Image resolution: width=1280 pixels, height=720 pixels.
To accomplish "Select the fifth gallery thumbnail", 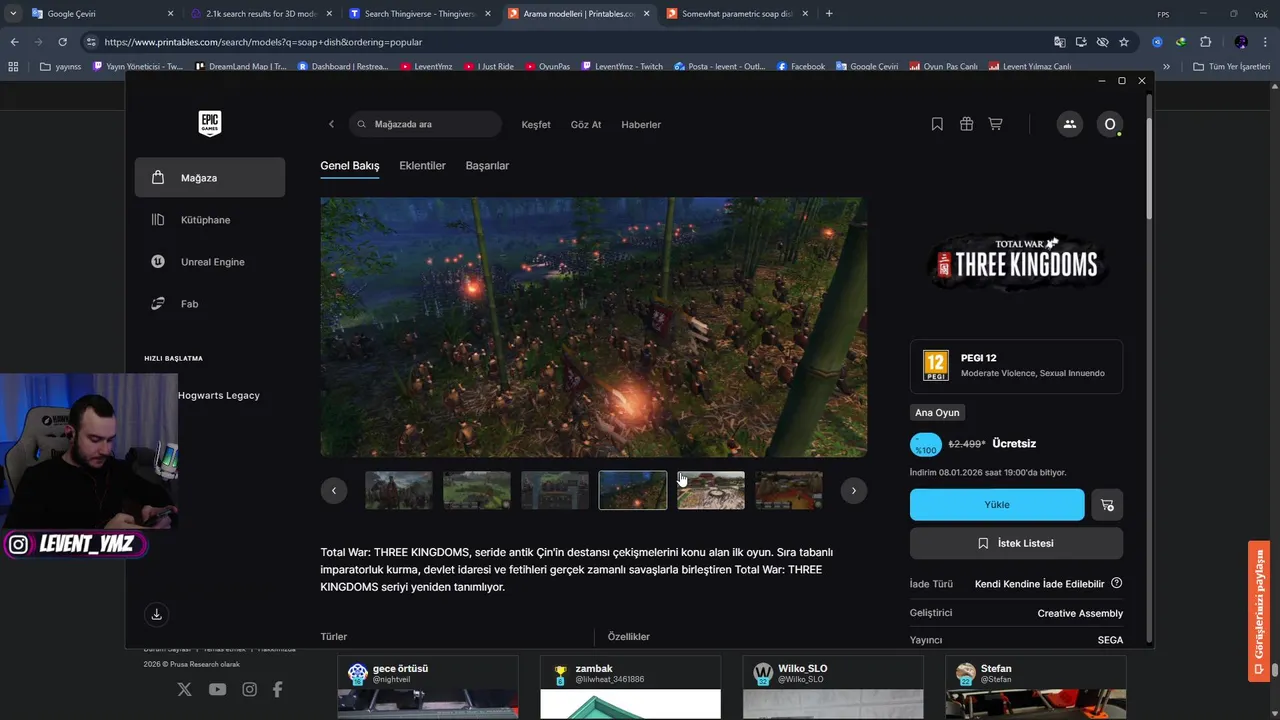I will coord(711,490).
